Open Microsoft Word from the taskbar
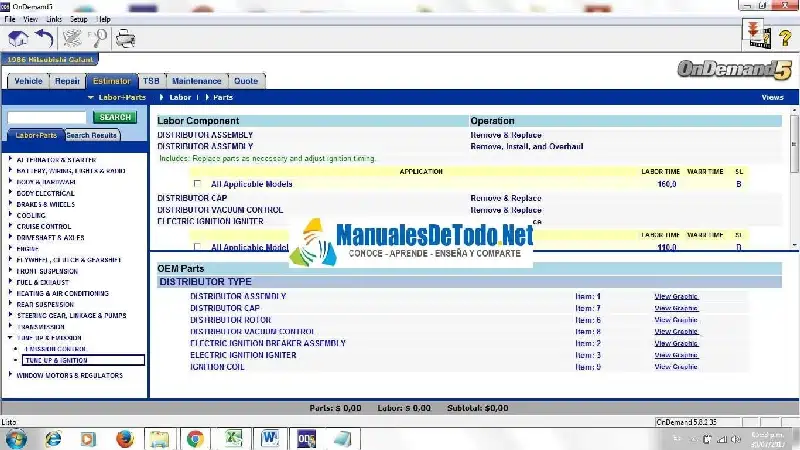The image size is (800, 450). coord(268,438)
